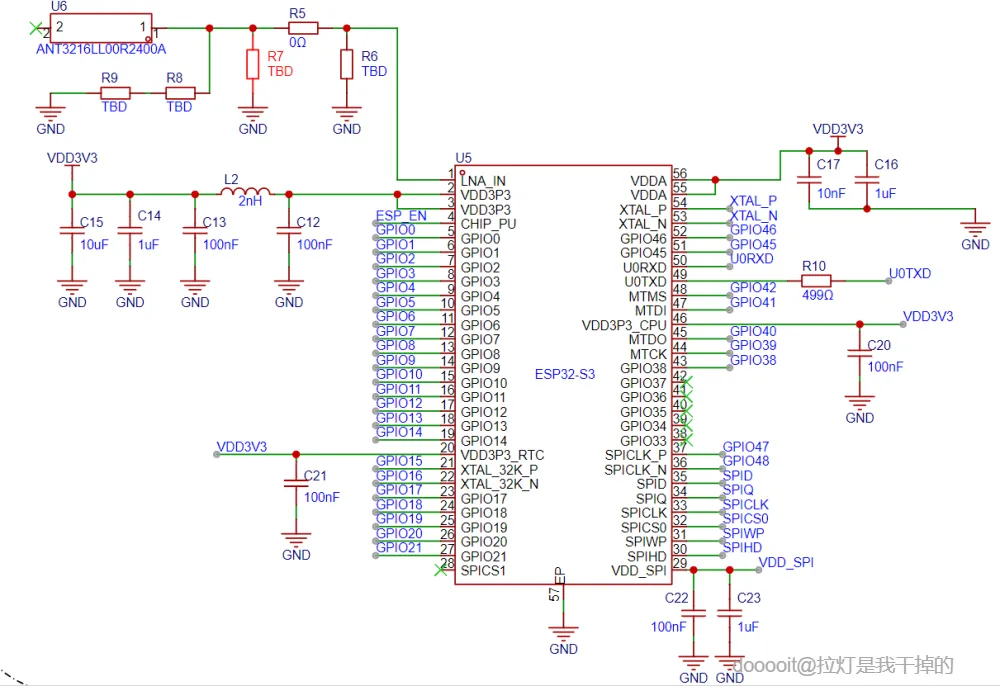Select the red R7 TBD resistor symbol
The height and width of the screenshot is (686, 1000).
point(253,64)
